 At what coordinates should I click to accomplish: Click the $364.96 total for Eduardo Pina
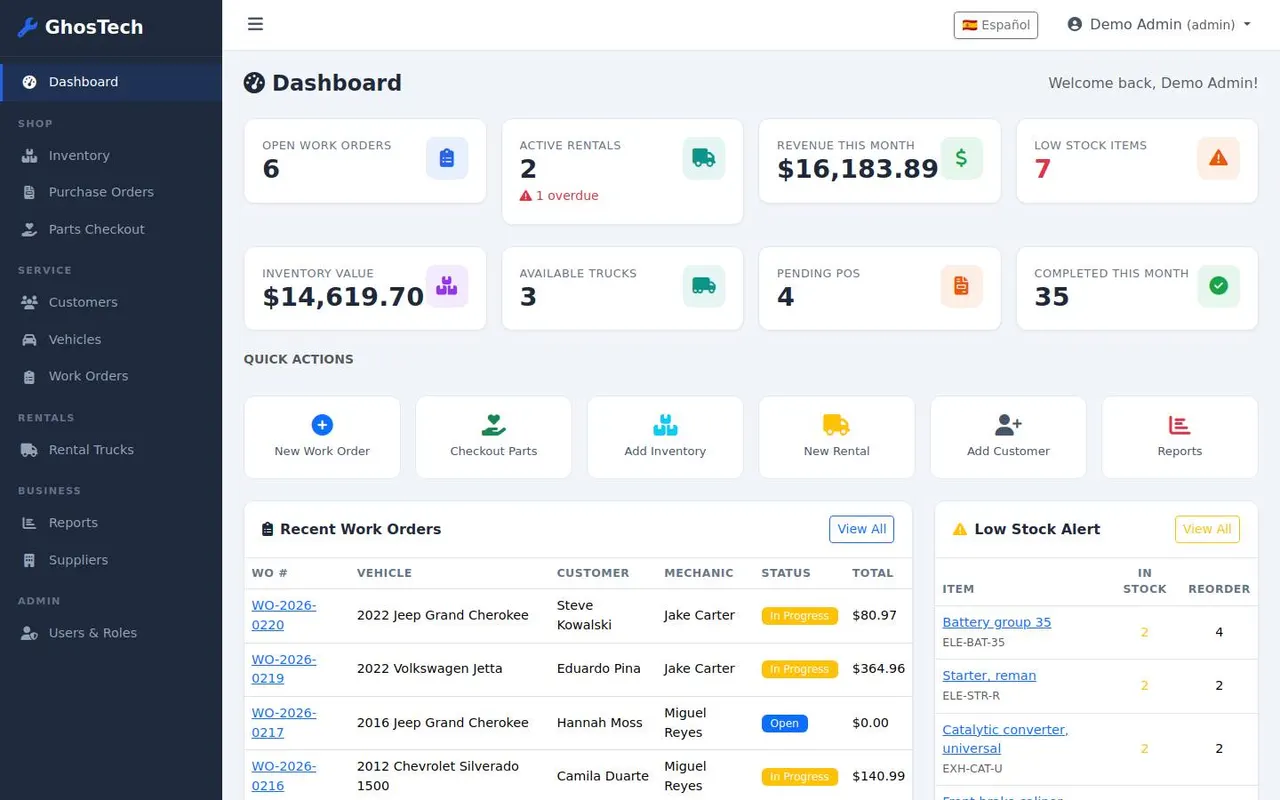tap(878, 669)
